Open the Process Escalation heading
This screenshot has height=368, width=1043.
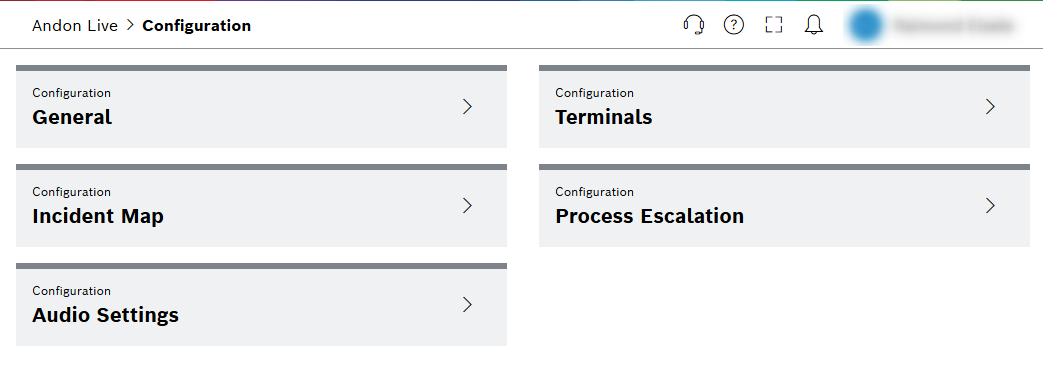click(x=650, y=216)
